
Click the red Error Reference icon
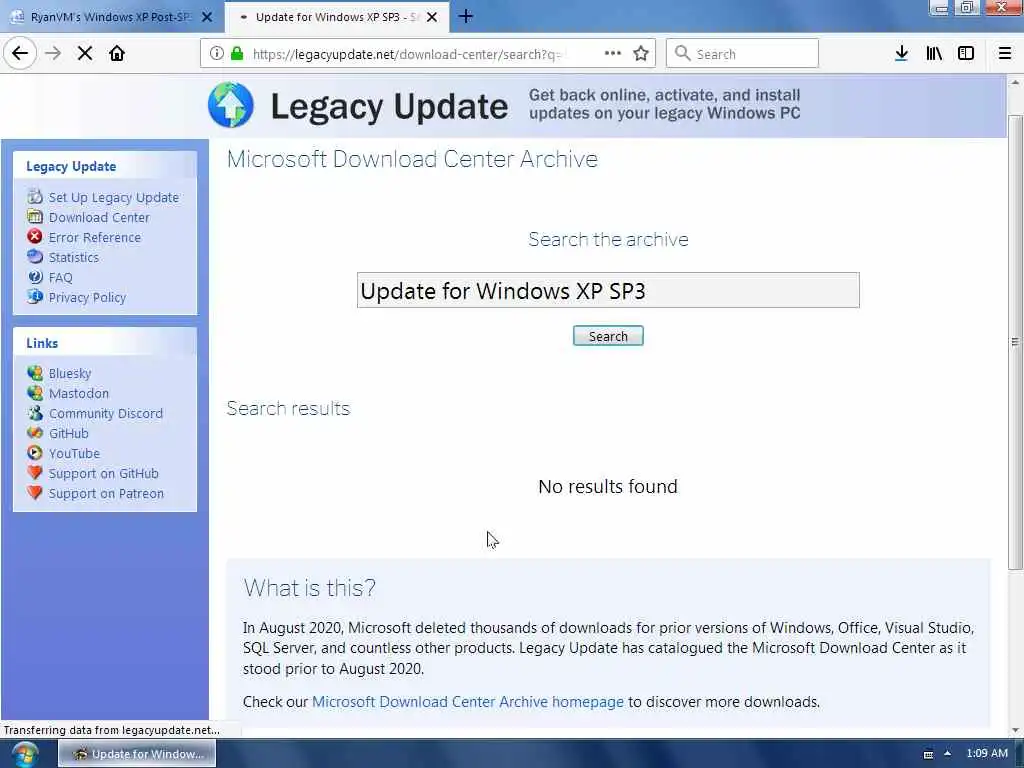coord(35,236)
